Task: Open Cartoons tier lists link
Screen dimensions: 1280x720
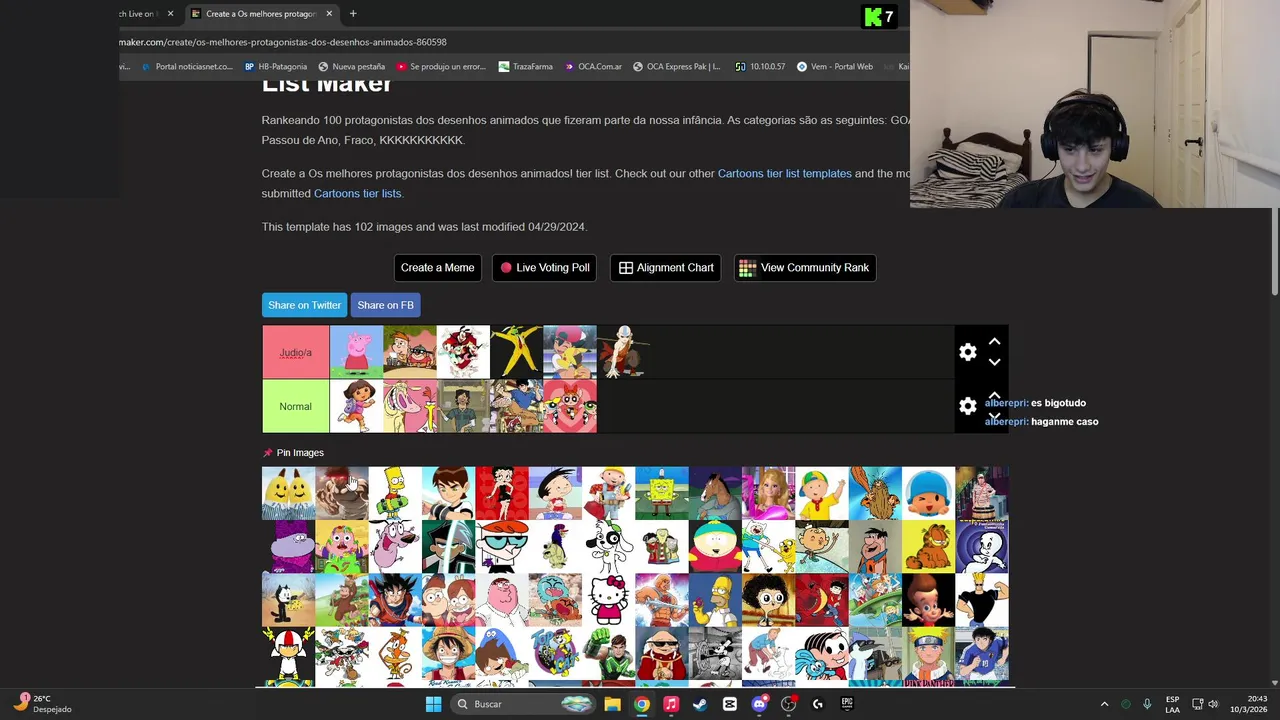Action: click(x=357, y=194)
